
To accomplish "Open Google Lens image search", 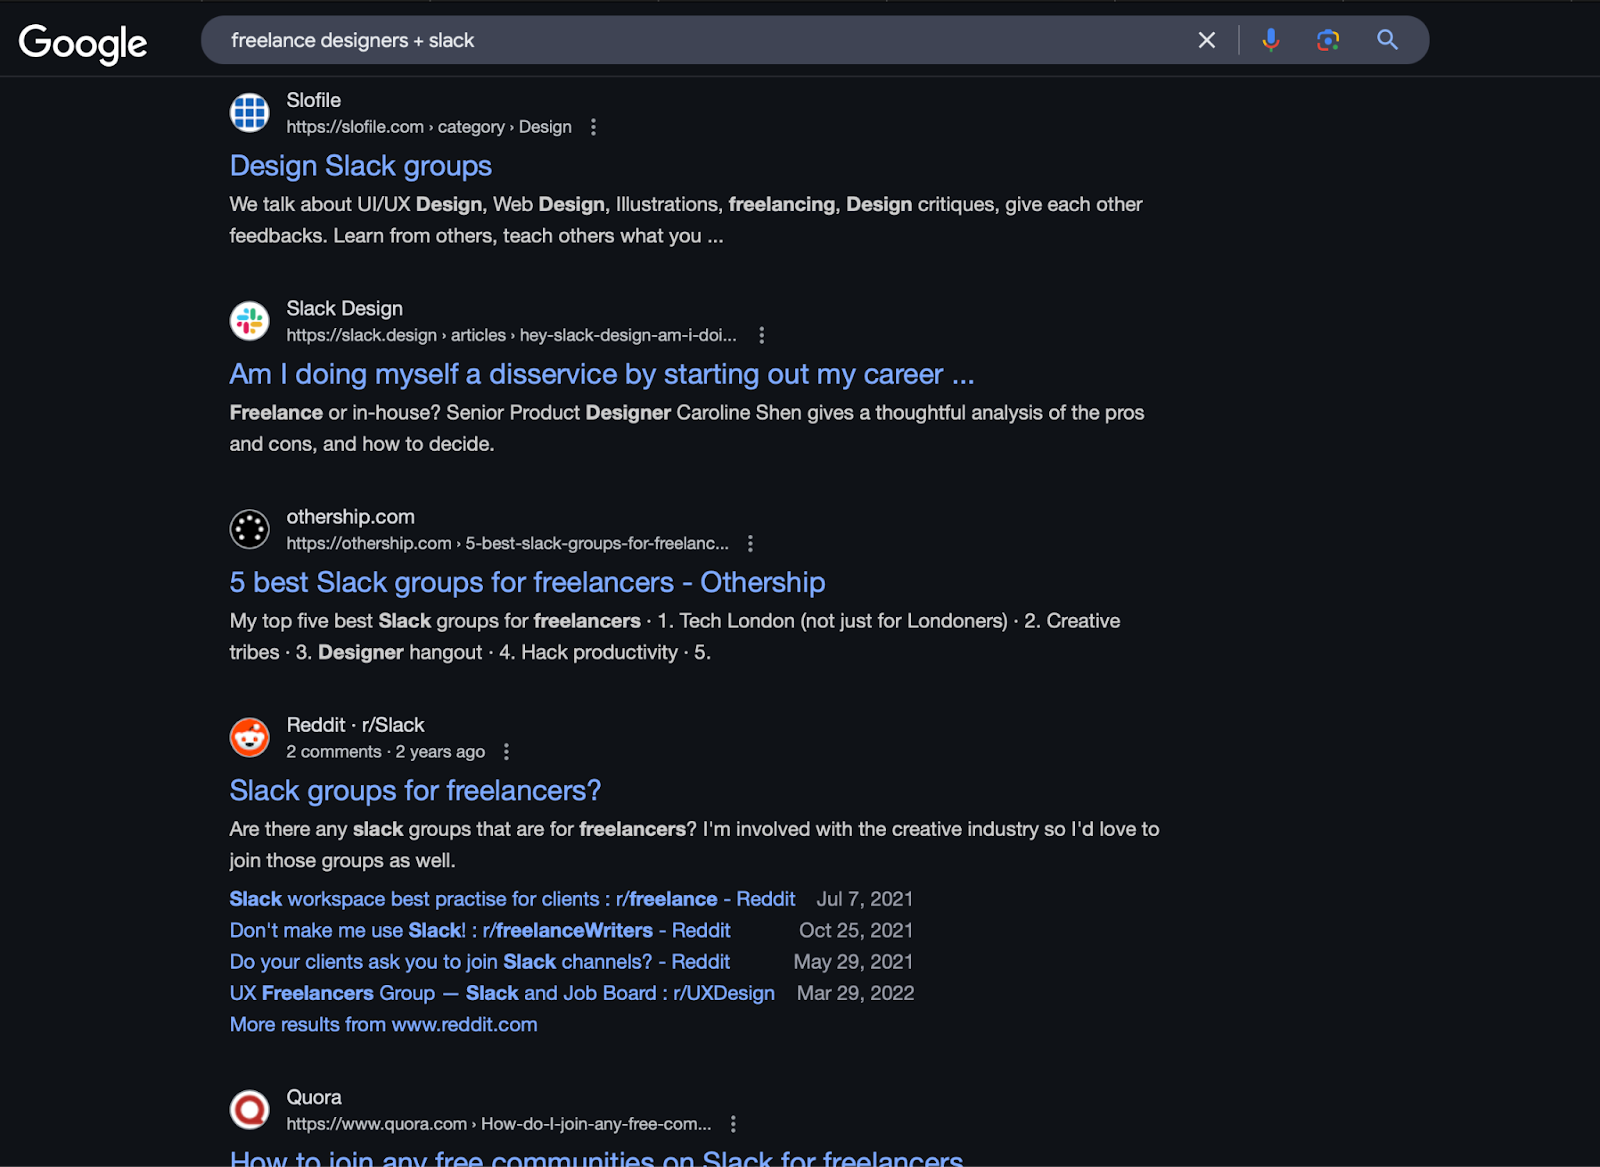I will (1328, 40).
